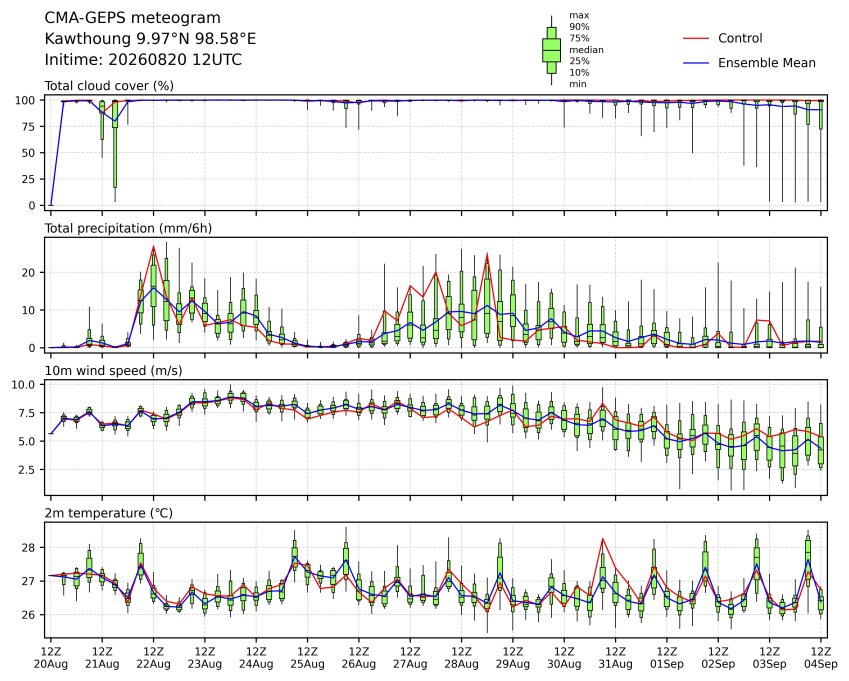849x681 pixels.
Task: Click the "12Z 31Aug" time axis label
Action: click(x=616, y=658)
